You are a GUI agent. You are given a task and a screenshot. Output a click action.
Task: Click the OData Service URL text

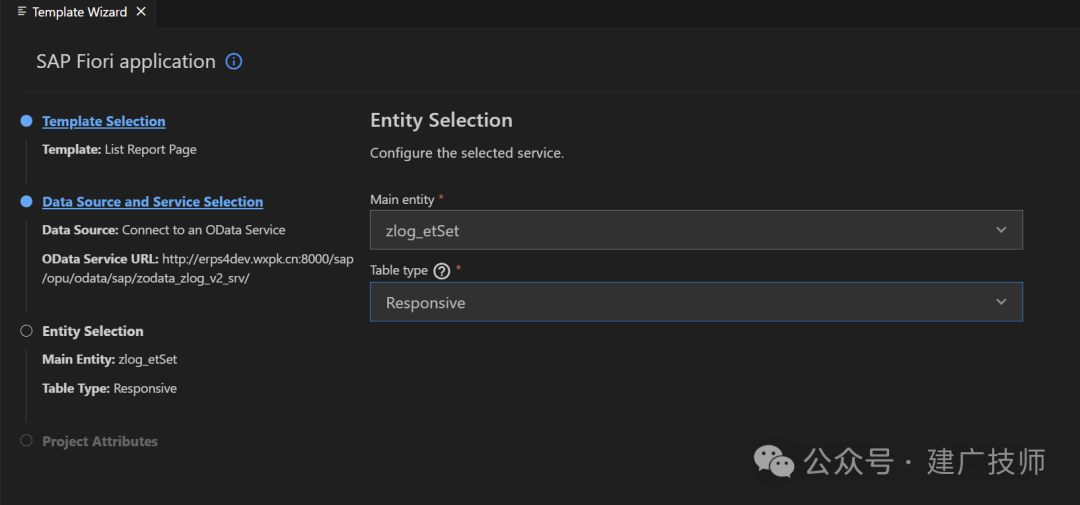[198, 269]
